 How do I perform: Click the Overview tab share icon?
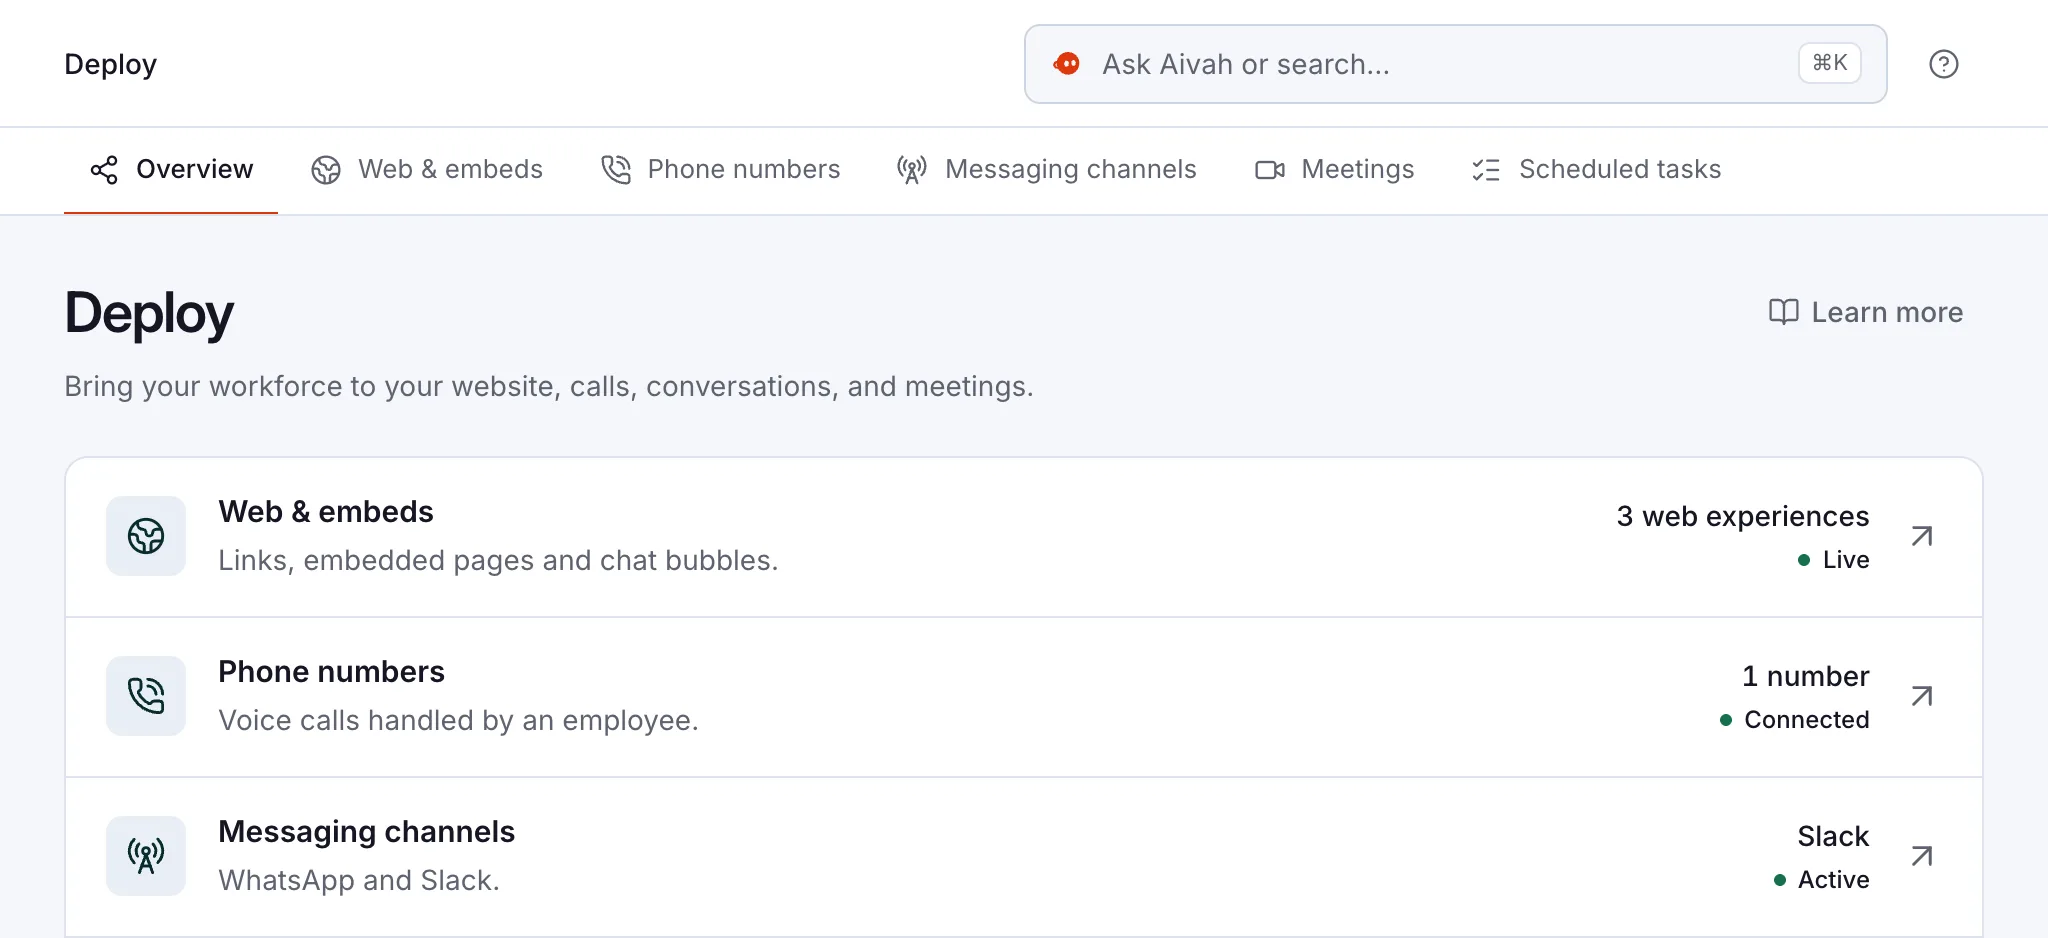point(104,170)
